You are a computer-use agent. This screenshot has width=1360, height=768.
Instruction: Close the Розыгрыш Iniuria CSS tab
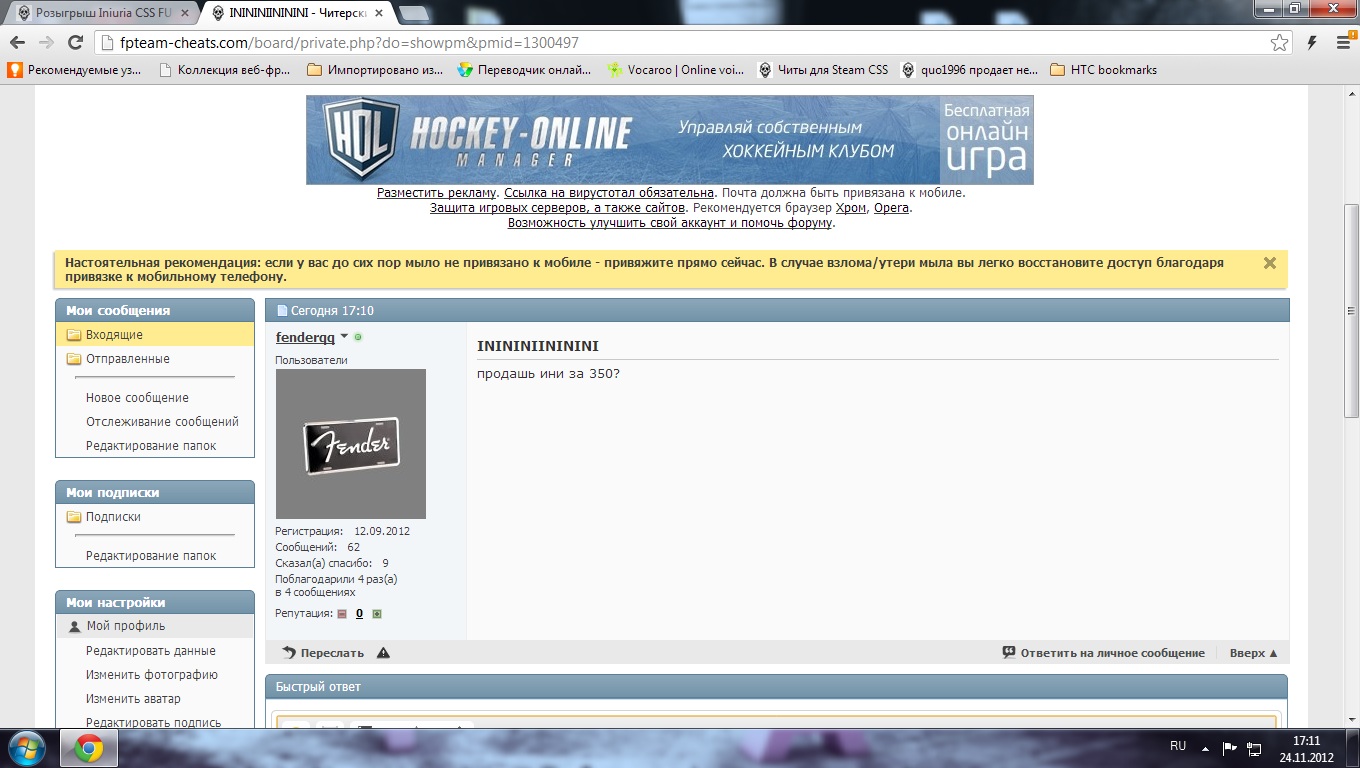coord(183,13)
